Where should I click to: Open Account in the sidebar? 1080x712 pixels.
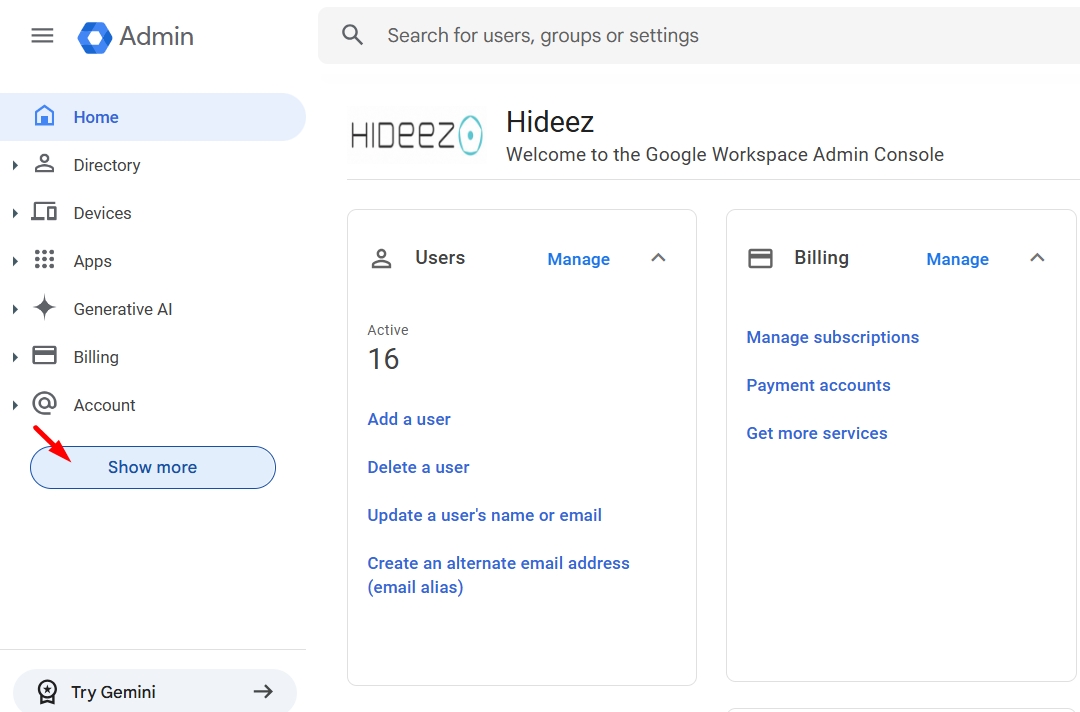coord(105,406)
